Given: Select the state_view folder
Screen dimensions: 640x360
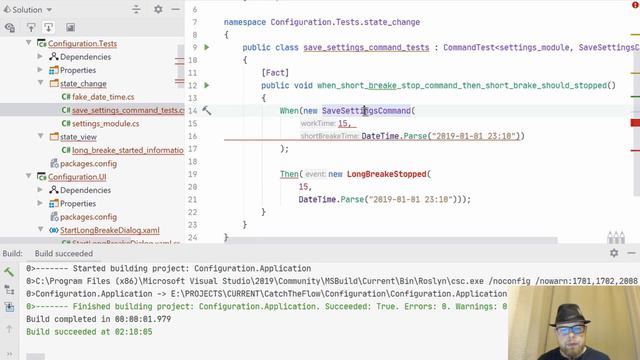Looking at the screenshot, I should pyautogui.click(x=78, y=137).
